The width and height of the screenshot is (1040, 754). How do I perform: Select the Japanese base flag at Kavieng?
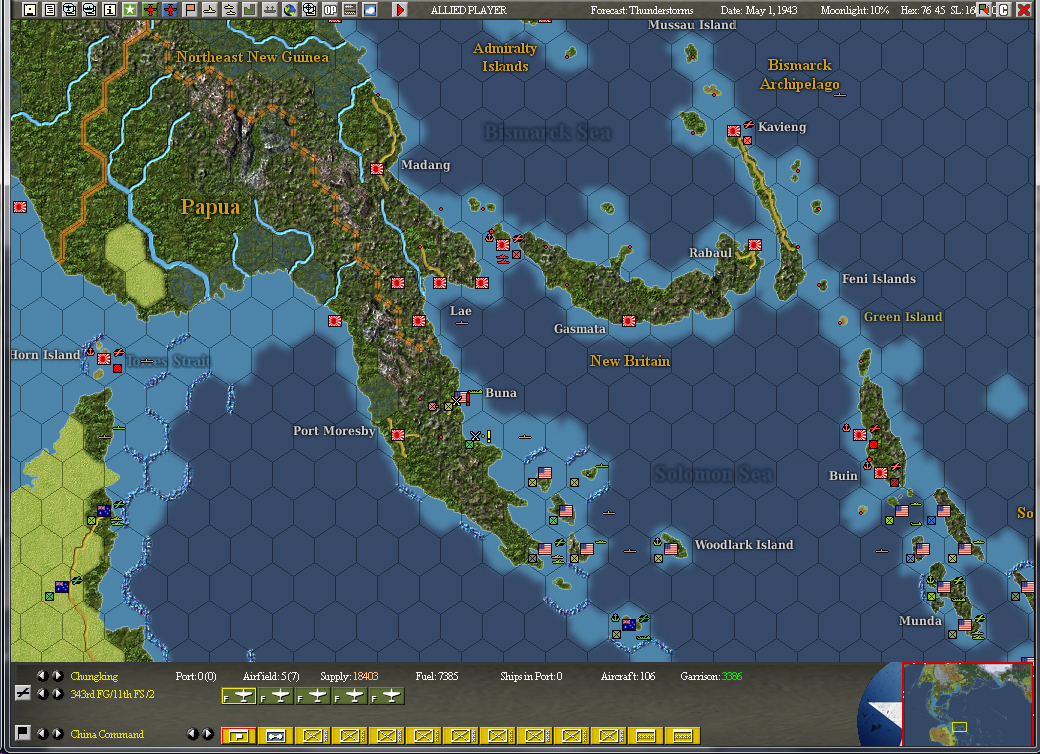[x=734, y=131]
